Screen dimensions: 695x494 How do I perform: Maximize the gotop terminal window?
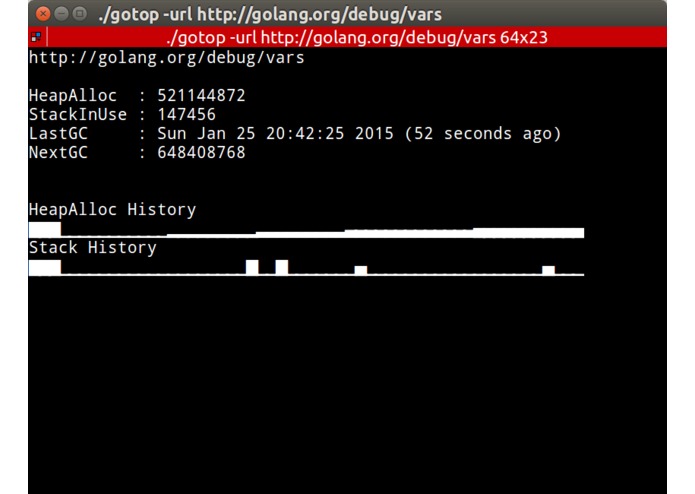[x=79, y=14]
